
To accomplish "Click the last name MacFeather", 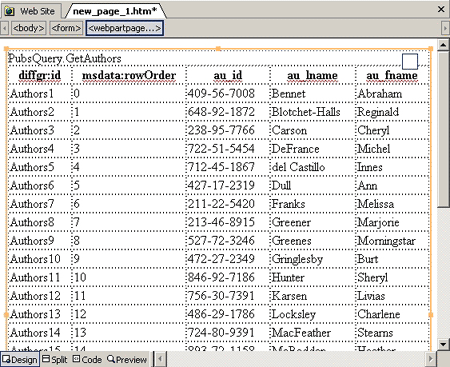I will [301, 333].
